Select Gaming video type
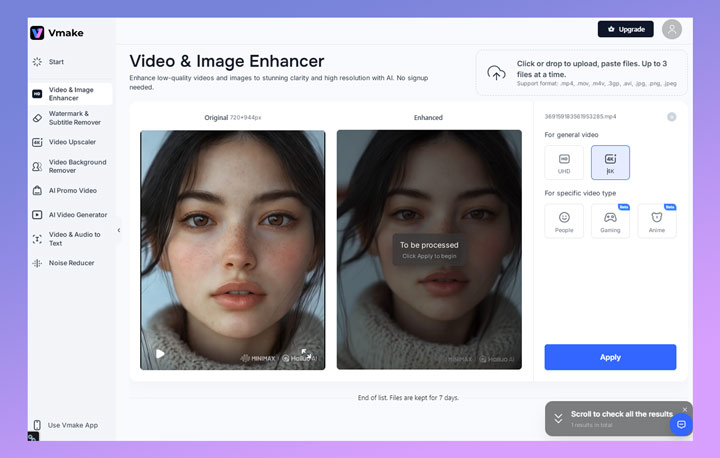The image size is (720, 458). pyautogui.click(x=610, y=221)
